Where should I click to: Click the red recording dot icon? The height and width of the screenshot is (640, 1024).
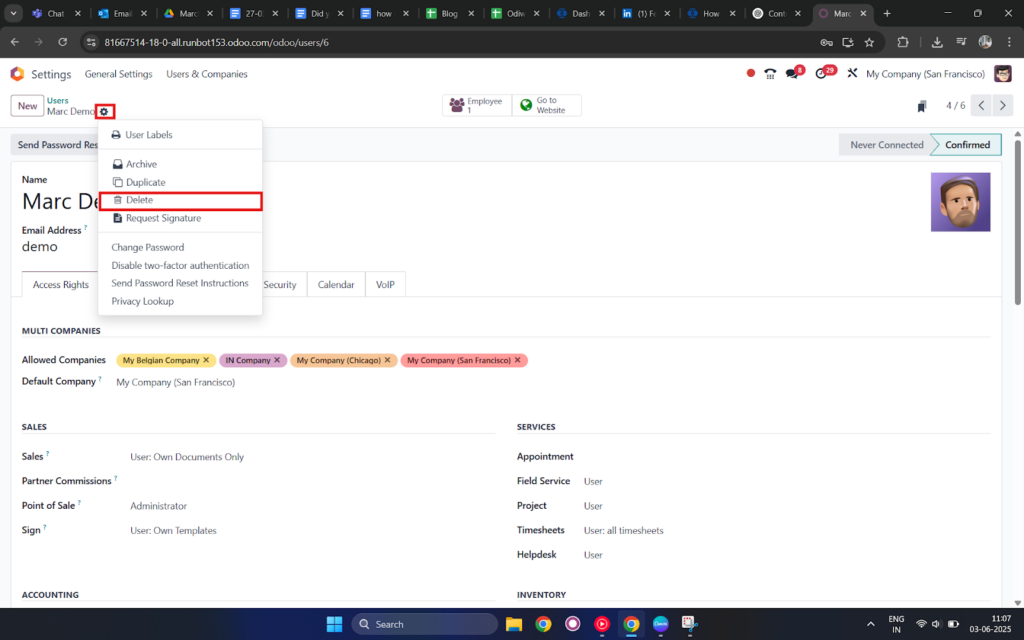click(750, 73)
